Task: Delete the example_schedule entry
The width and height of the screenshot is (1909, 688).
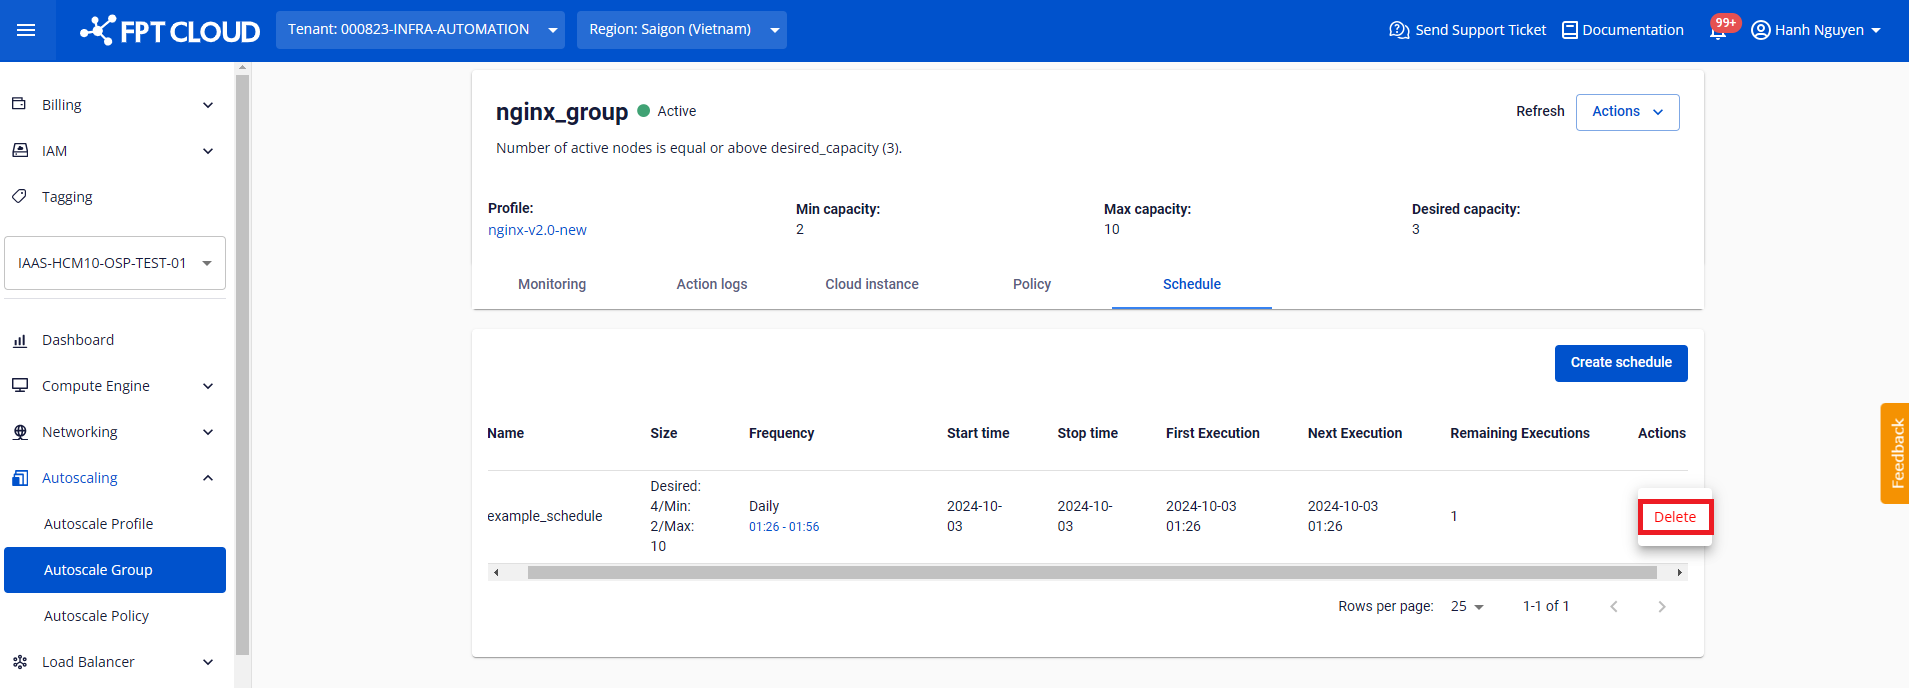Action: pos(1674,517)
